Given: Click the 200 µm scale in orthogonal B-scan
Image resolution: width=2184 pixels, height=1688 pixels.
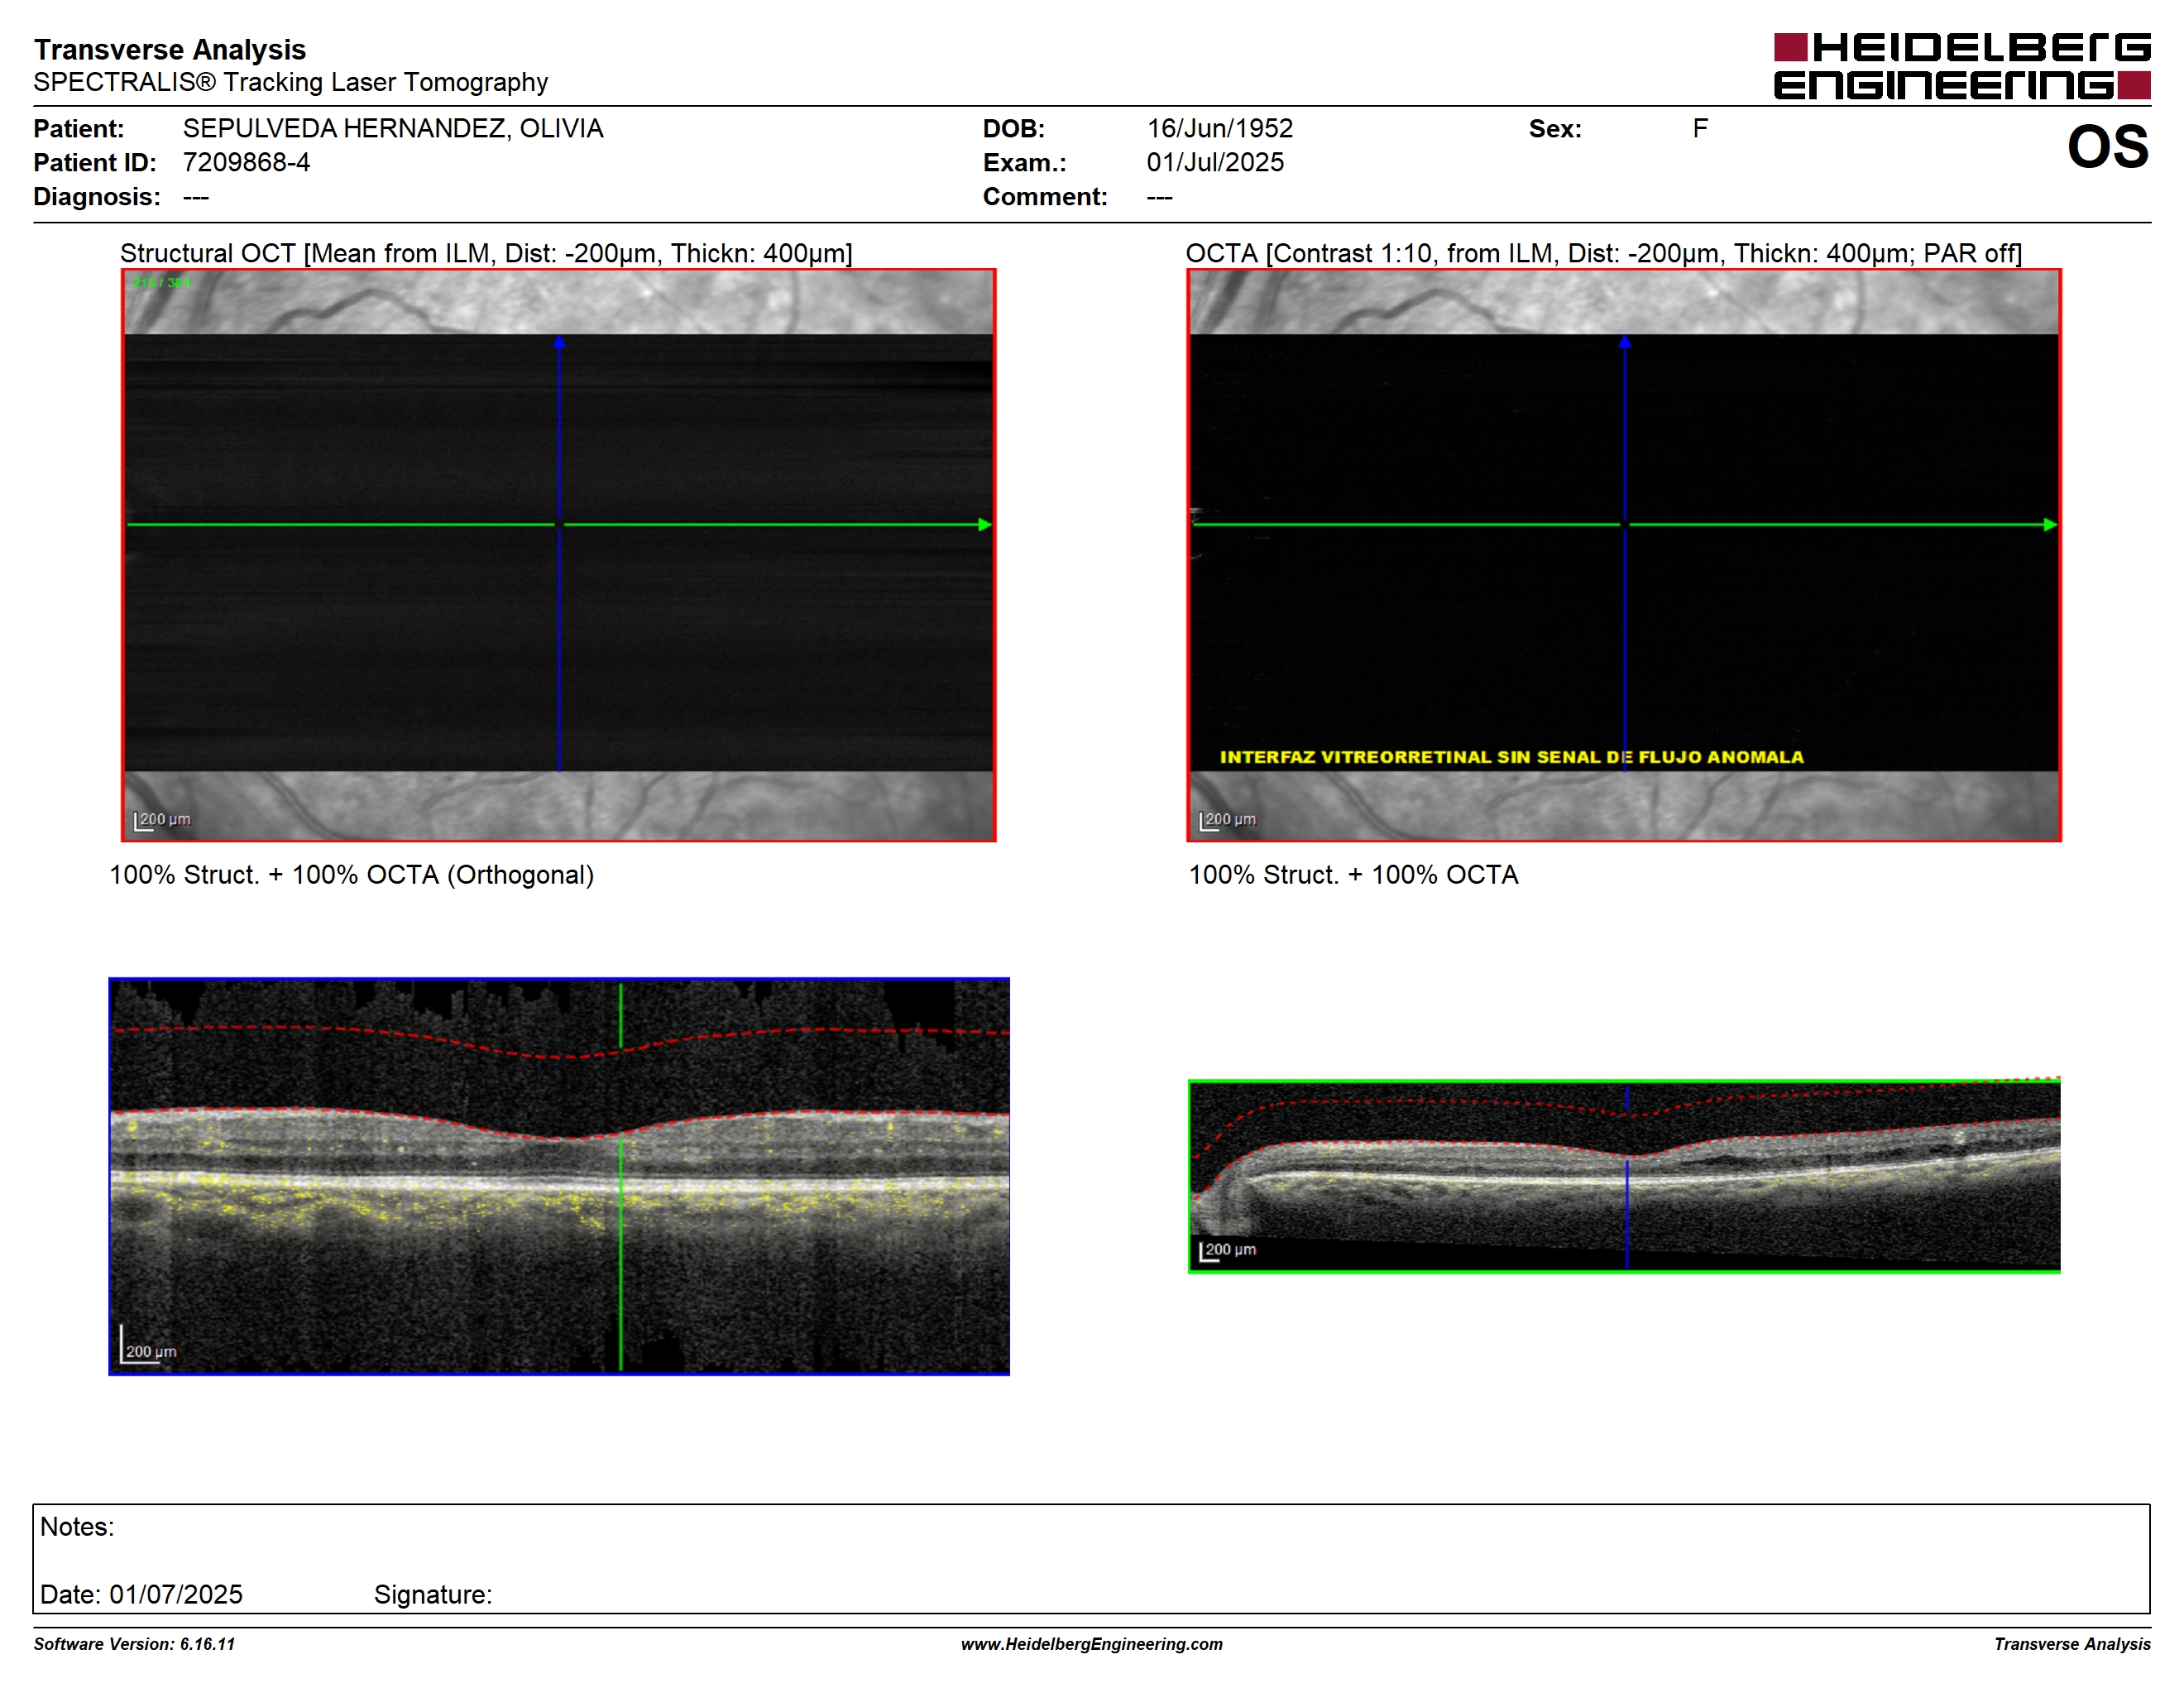Looking at the screenshot, I should tap(148, 1345).
